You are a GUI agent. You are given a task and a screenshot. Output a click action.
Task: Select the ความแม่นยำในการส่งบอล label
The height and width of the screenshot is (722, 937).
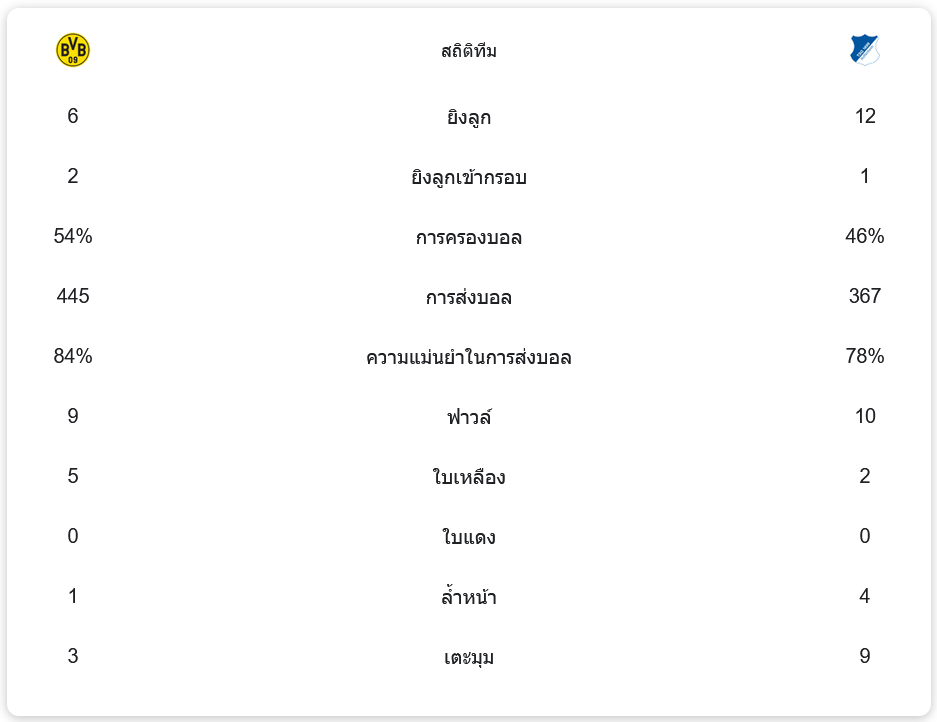coord(468,357)
